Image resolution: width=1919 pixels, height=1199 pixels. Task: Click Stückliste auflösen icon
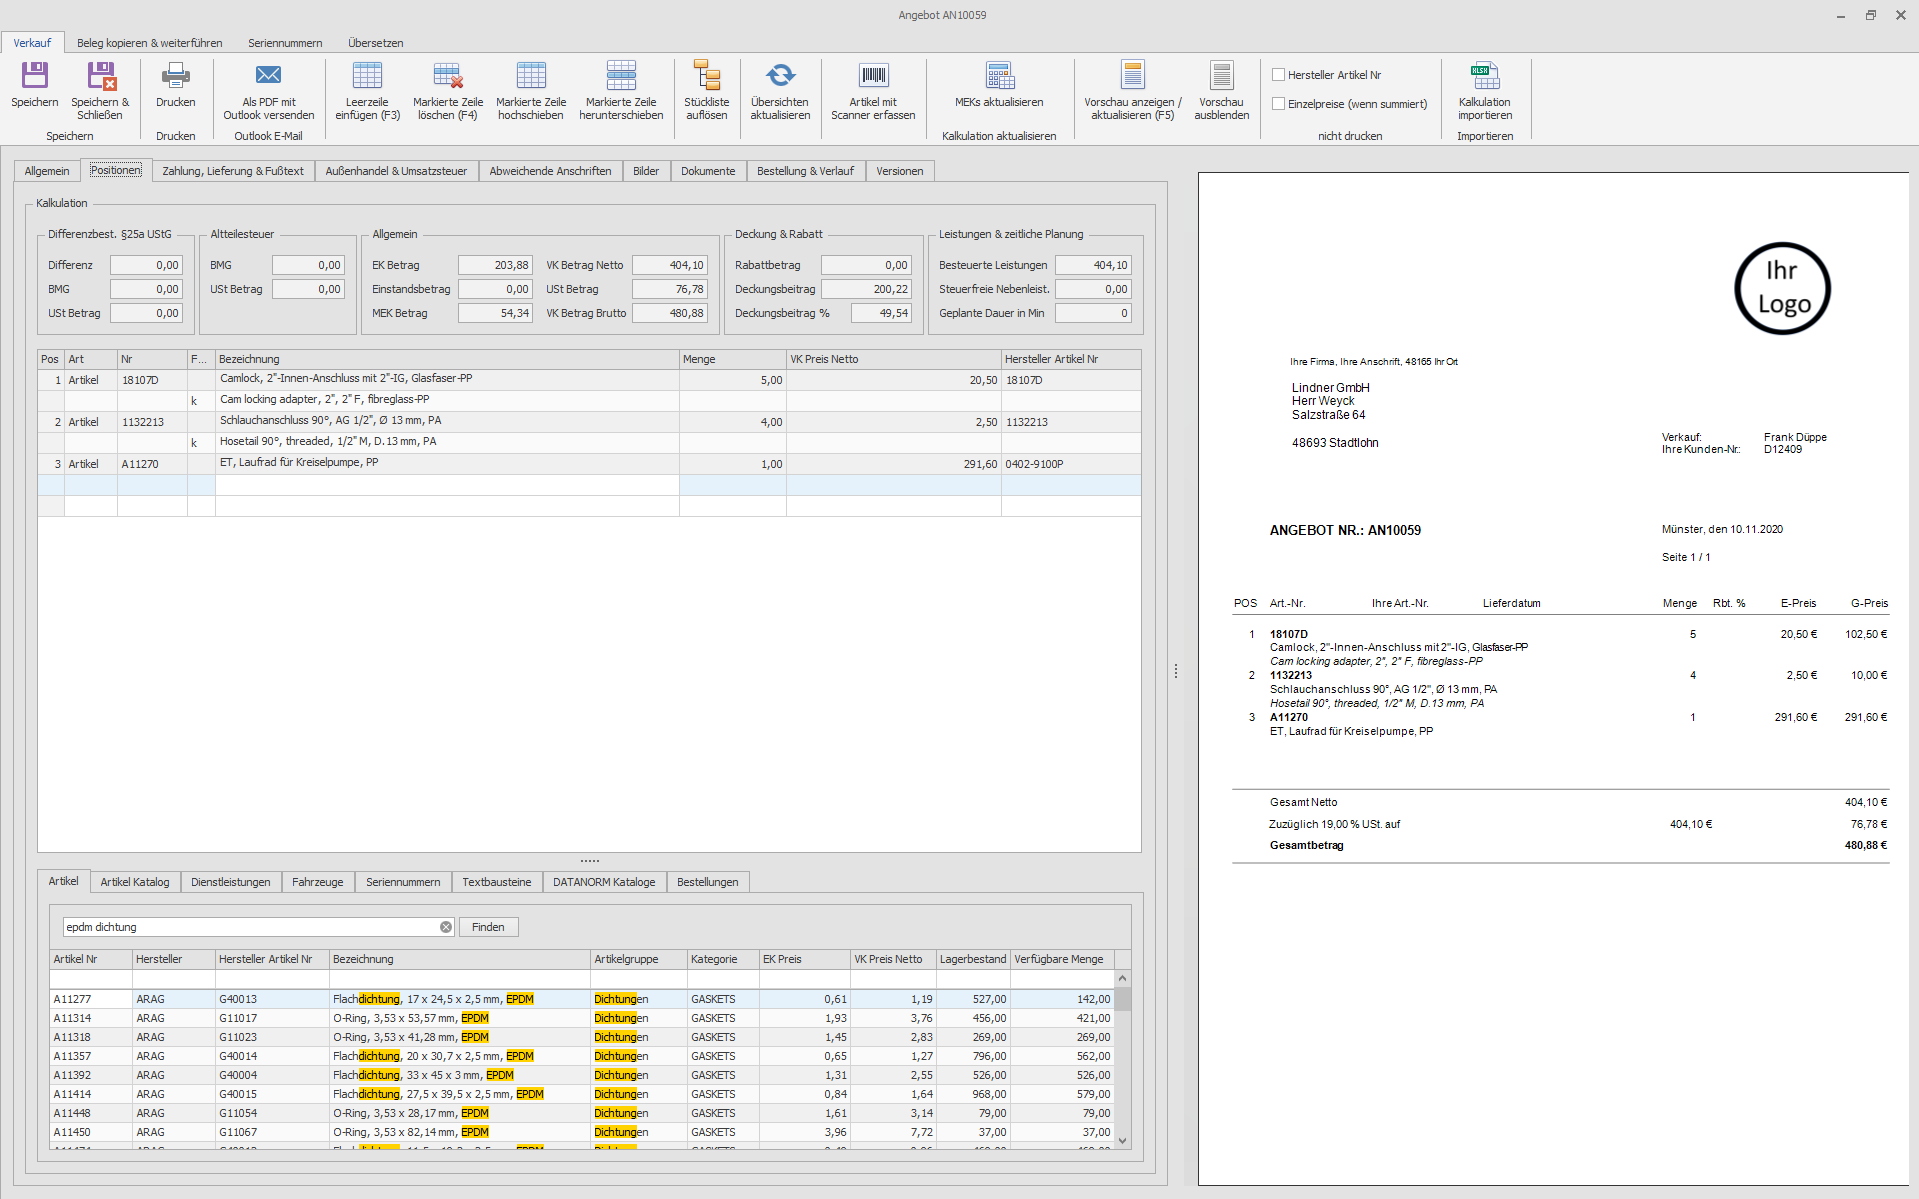coord(706,77)
